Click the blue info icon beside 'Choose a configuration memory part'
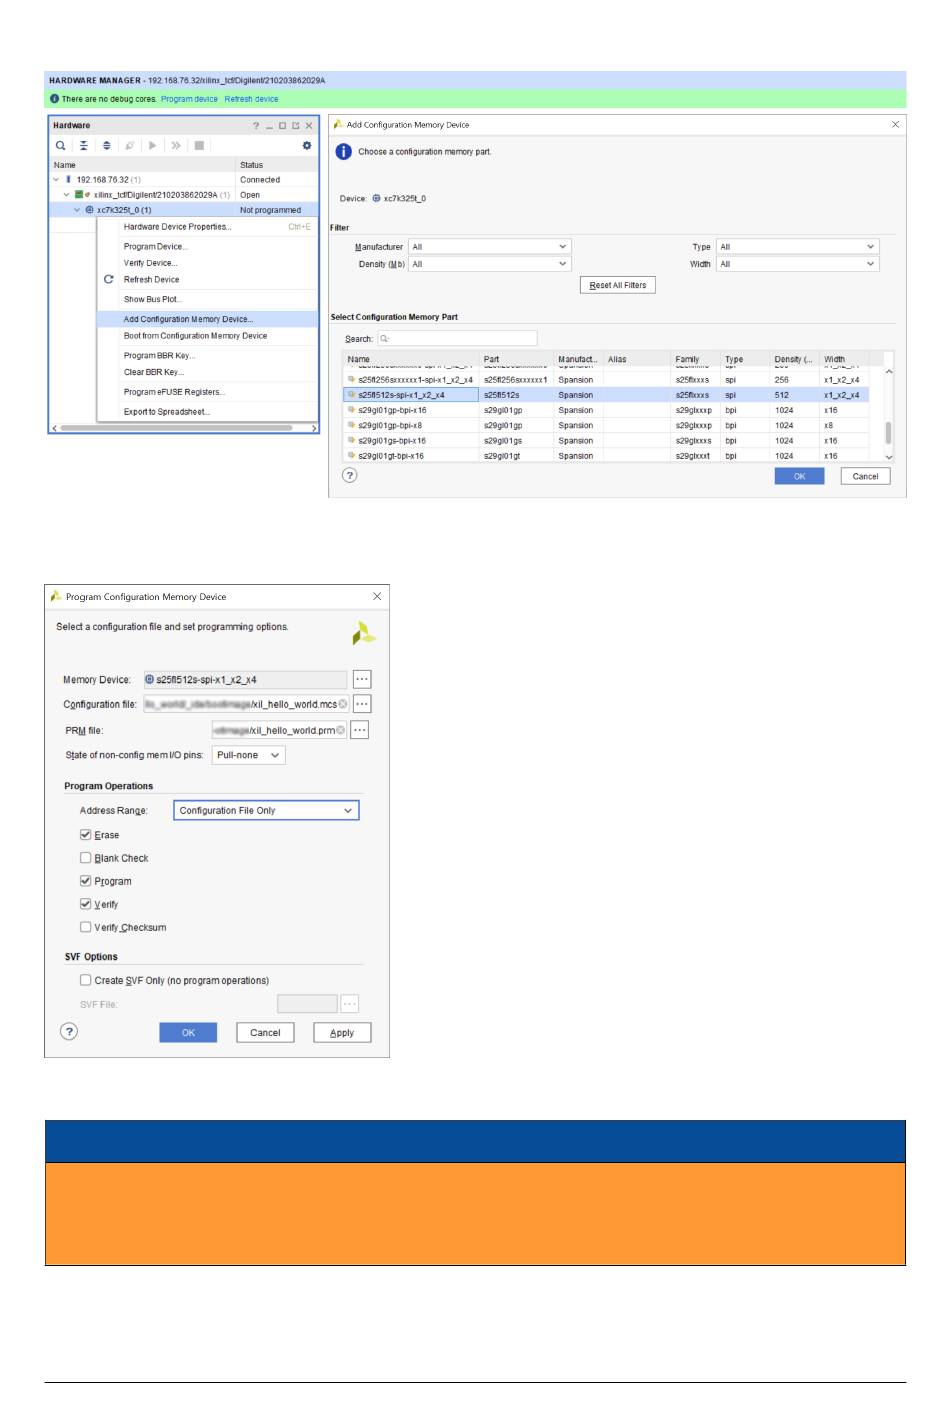Viewport: 950px width, 1419px height. tap(343, 152)
